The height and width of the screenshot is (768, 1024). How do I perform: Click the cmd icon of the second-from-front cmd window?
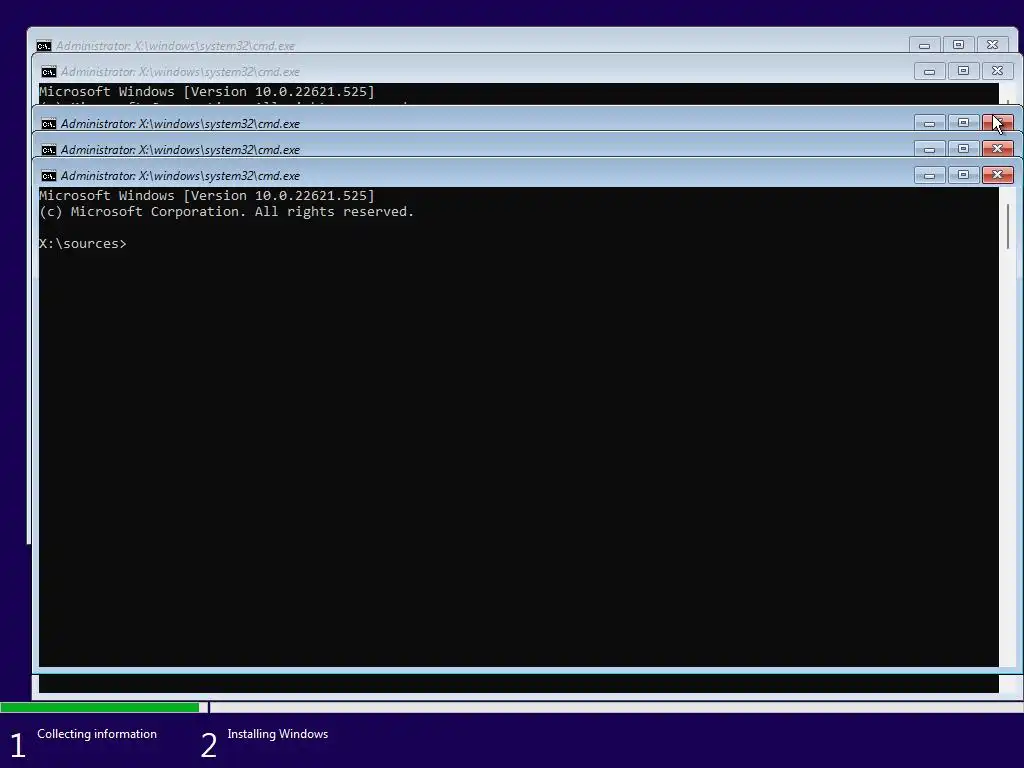[48, 150]
